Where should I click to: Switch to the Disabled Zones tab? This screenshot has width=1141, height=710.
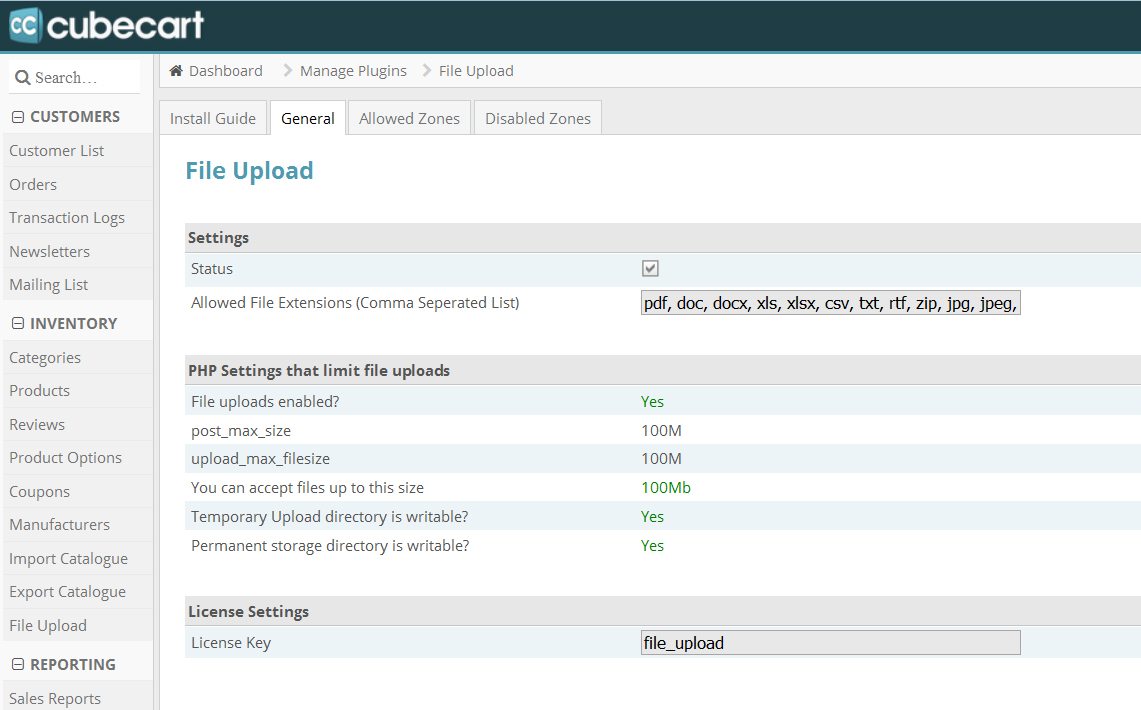tap(538, 118)
